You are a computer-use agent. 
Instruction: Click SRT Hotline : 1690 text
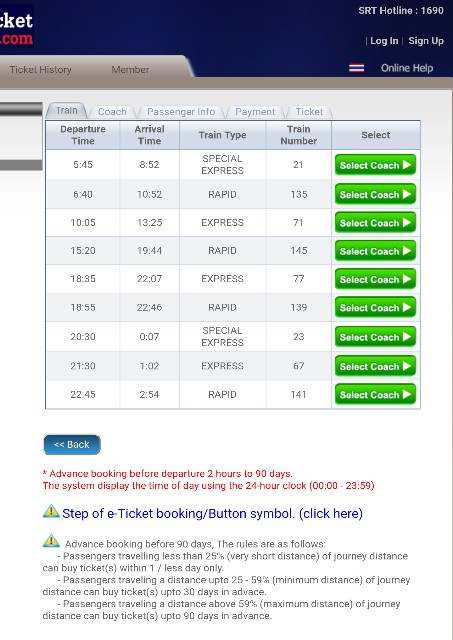pyautogui.click(x=401, y=11)
